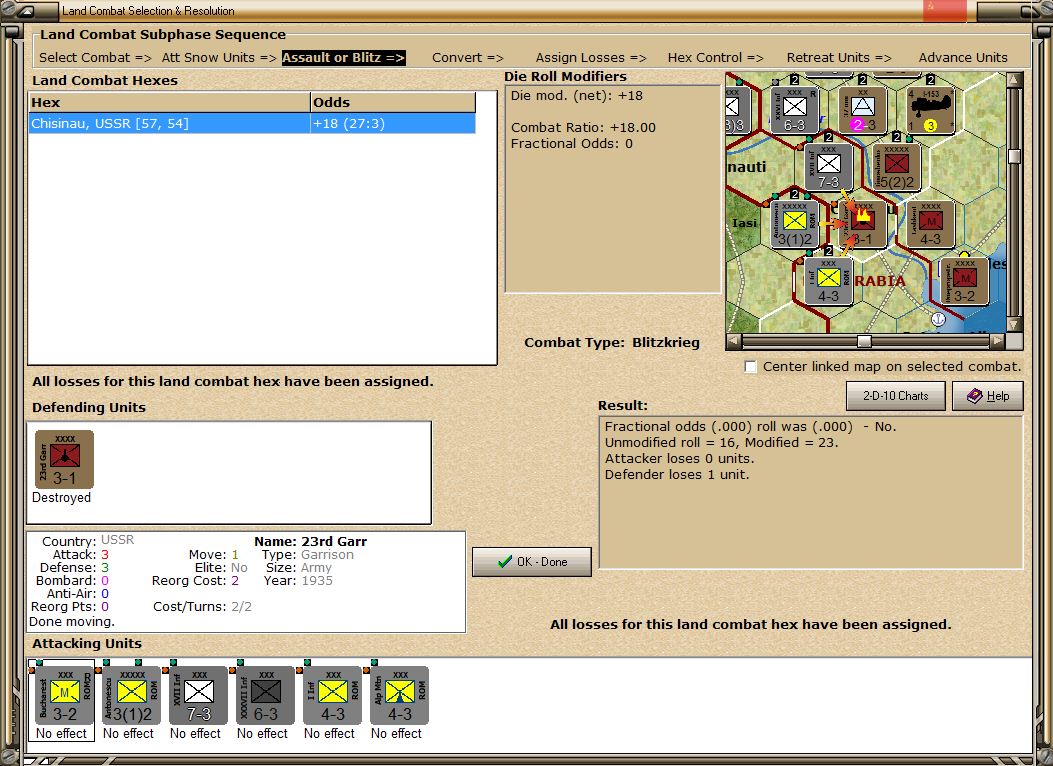Click map vertical scrollbar down arrow
The height and width of the screenshot is (766, 1053).
click(x=1015, y=324)
